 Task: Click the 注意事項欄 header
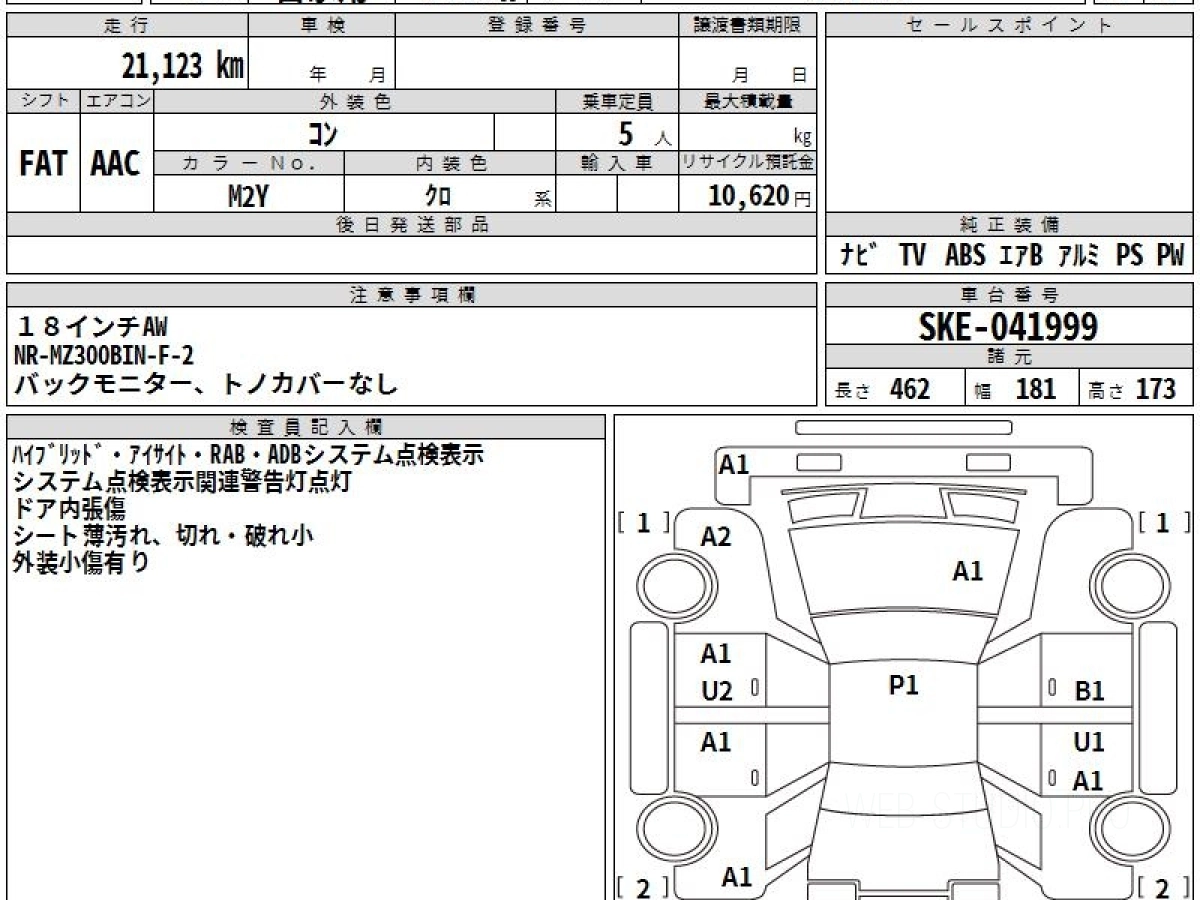tap(411, 295)
